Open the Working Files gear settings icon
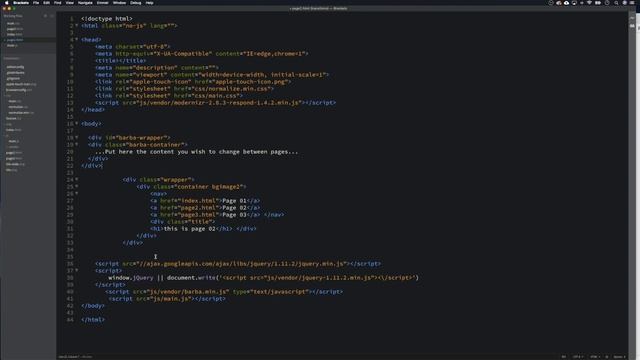640x360 pixels. click(x=45, y=16)
